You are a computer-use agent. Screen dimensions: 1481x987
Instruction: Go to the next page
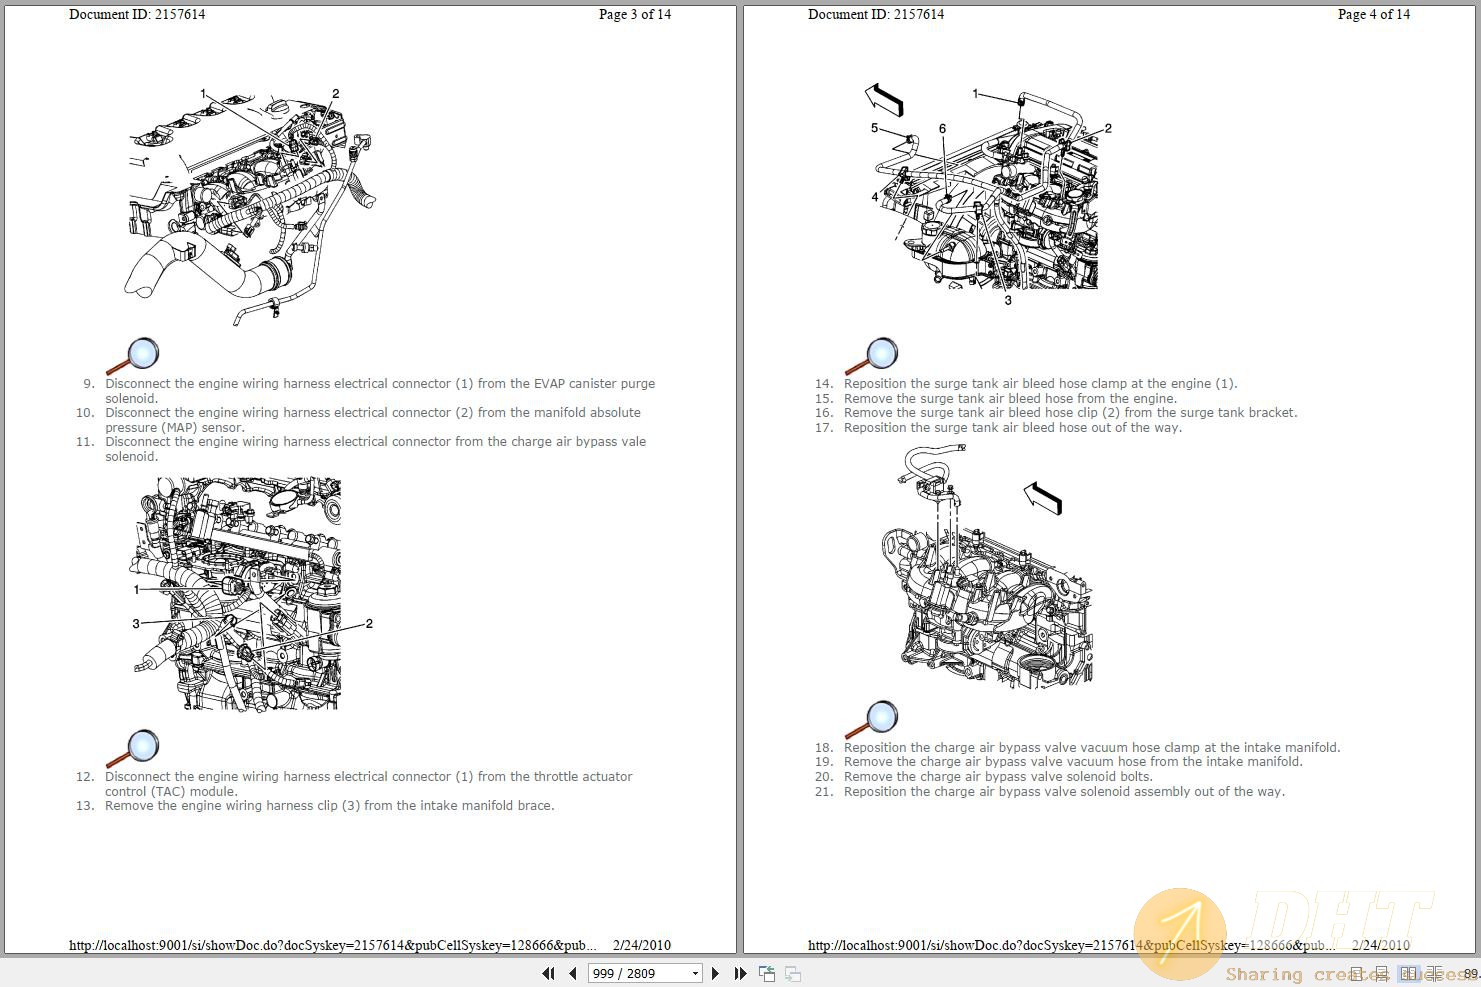coord(715,973)
